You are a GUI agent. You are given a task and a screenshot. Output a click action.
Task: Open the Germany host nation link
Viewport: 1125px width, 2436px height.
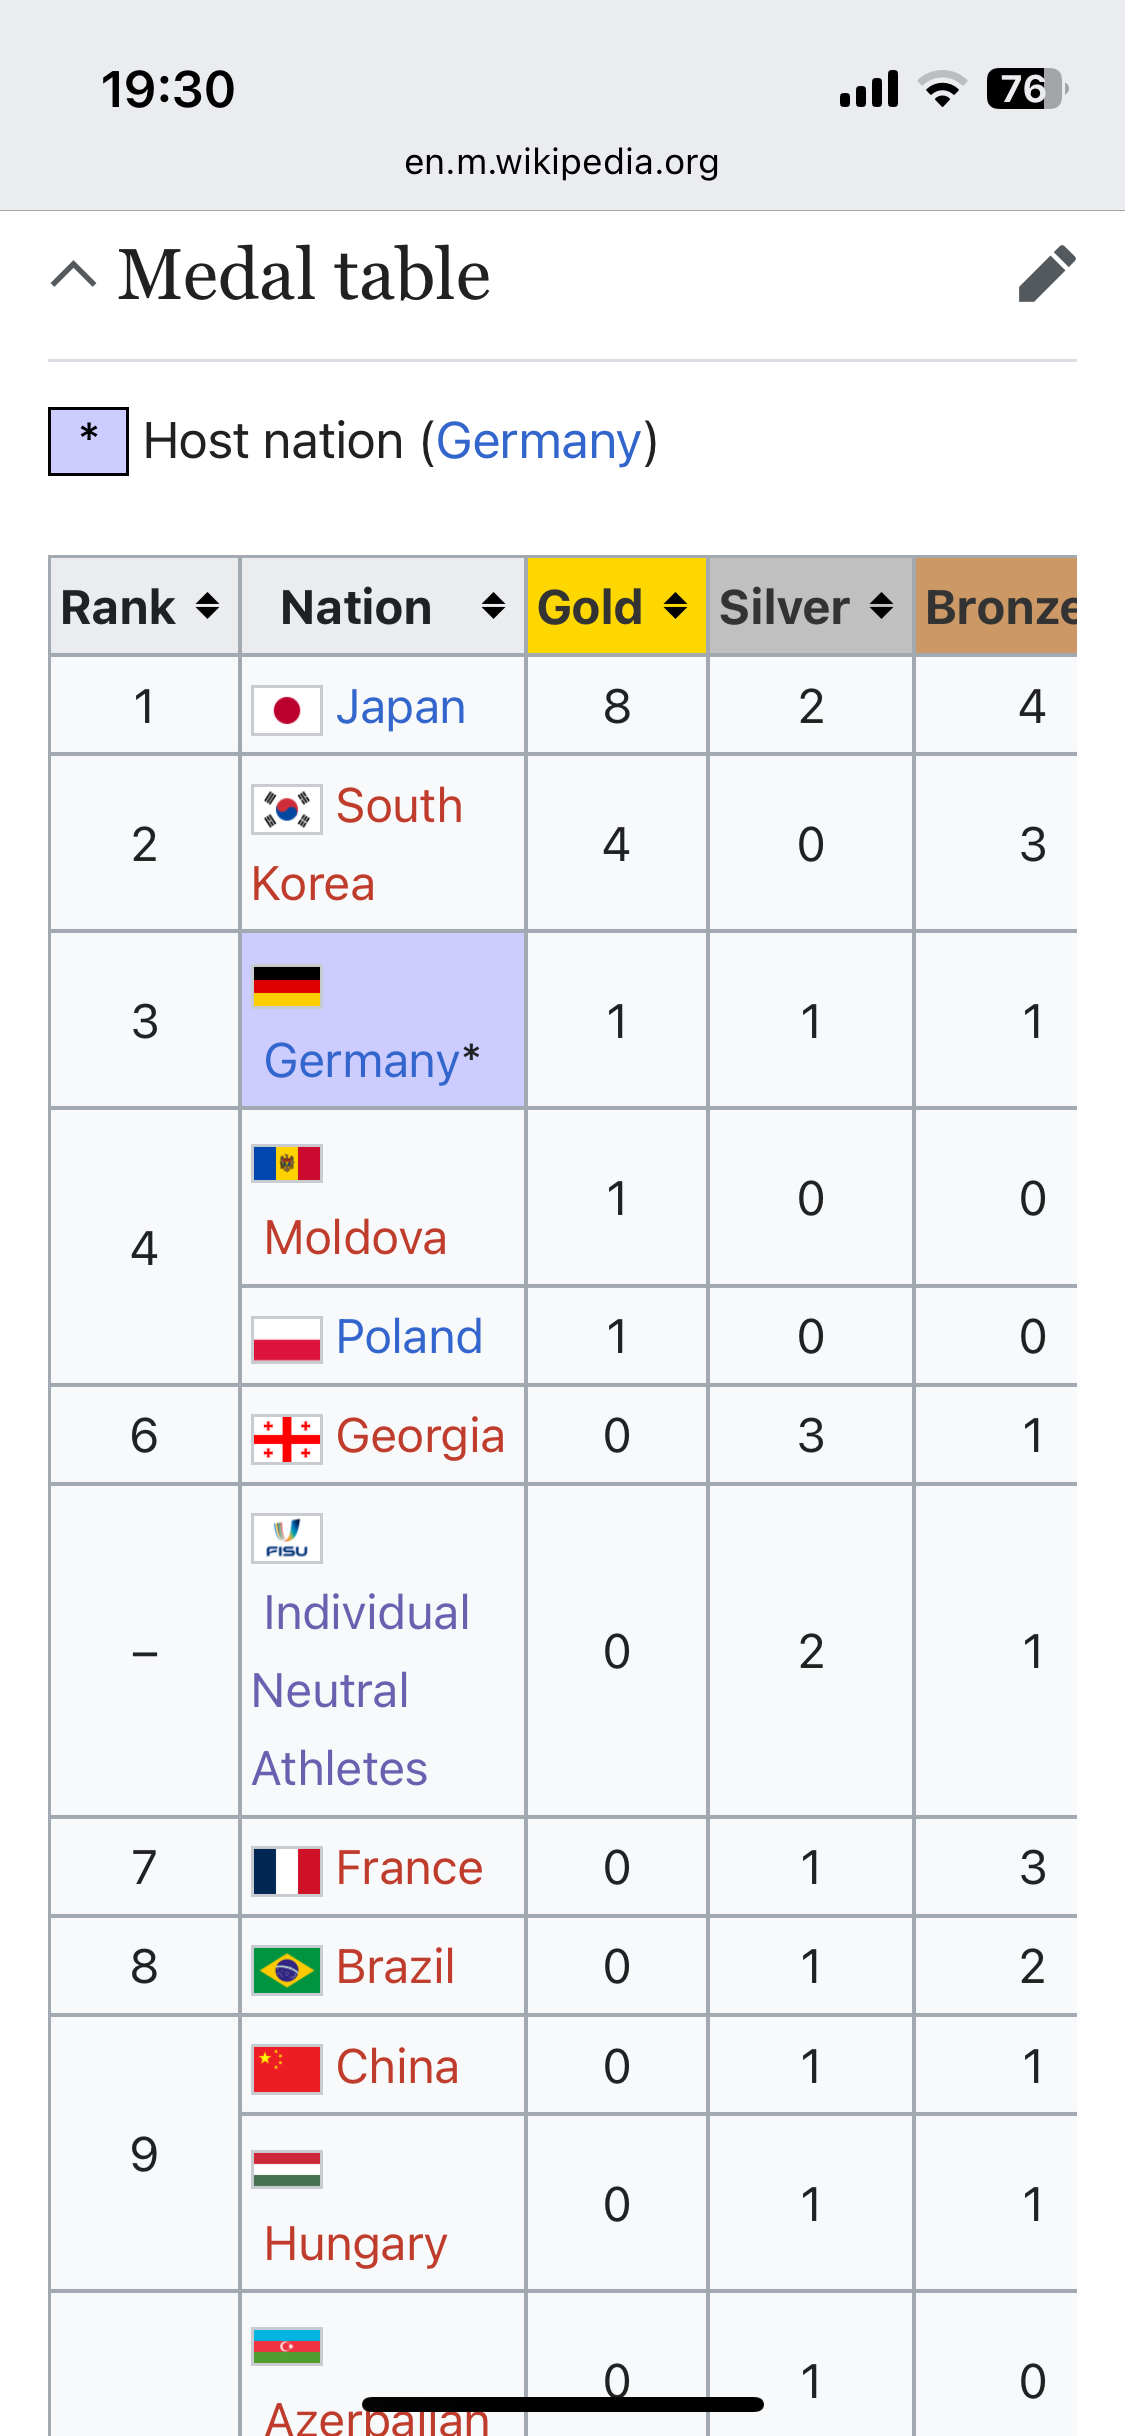click(x=539, y=441)
